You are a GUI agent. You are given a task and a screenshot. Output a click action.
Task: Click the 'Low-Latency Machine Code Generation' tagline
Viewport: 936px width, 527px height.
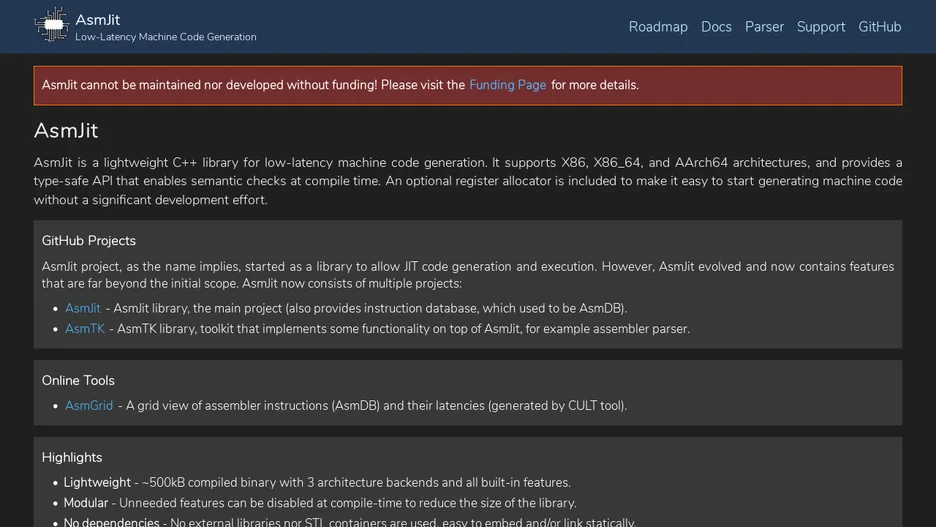(x=165, y=37)
